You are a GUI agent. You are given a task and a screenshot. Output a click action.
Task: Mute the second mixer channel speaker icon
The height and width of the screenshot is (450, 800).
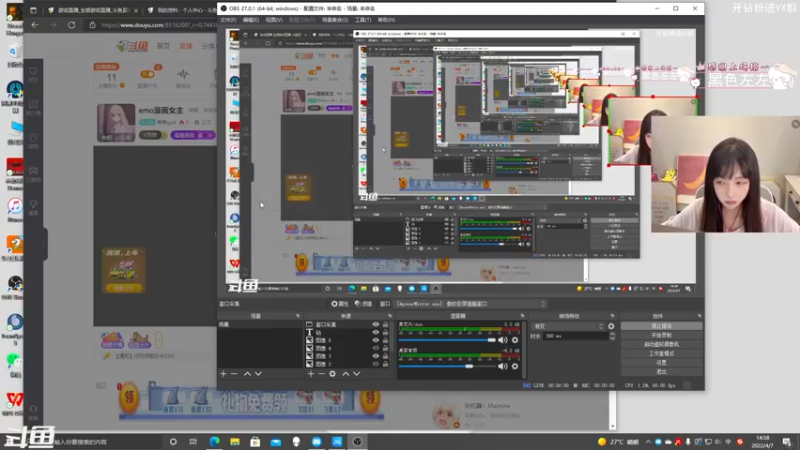pyautogui.click(x=503, y=366)
